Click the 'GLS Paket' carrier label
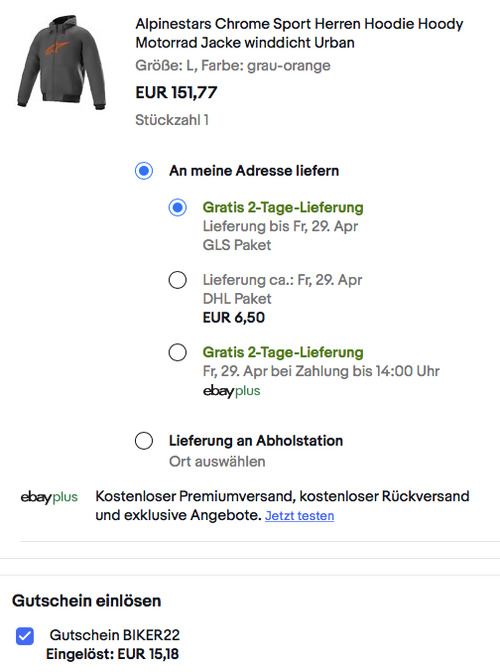This screenshot has height=672, width=500. pyautogui.click(x=237, y=245)
